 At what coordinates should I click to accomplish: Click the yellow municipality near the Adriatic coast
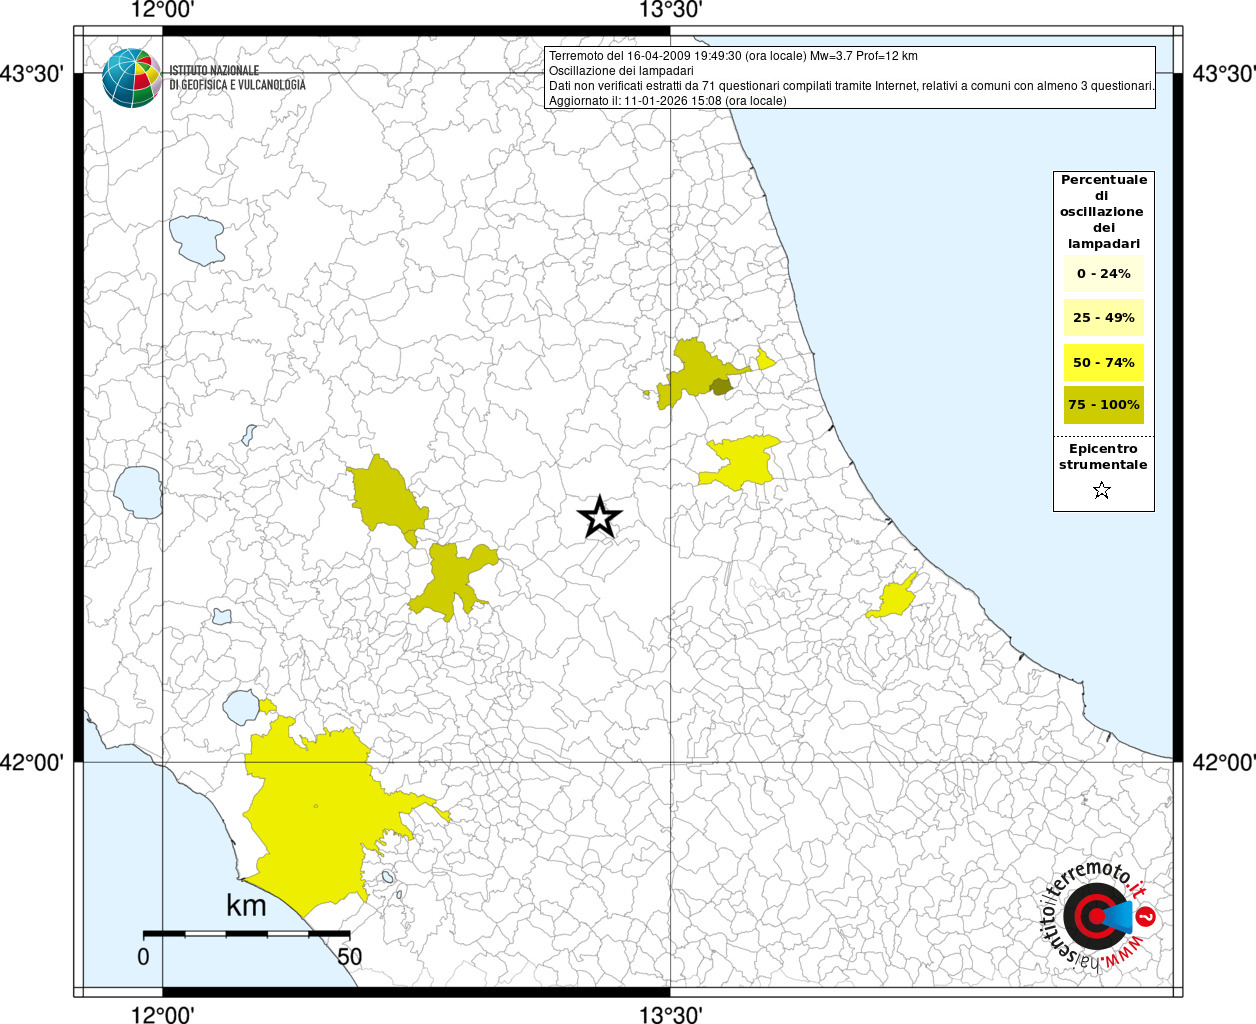(893, 598)
